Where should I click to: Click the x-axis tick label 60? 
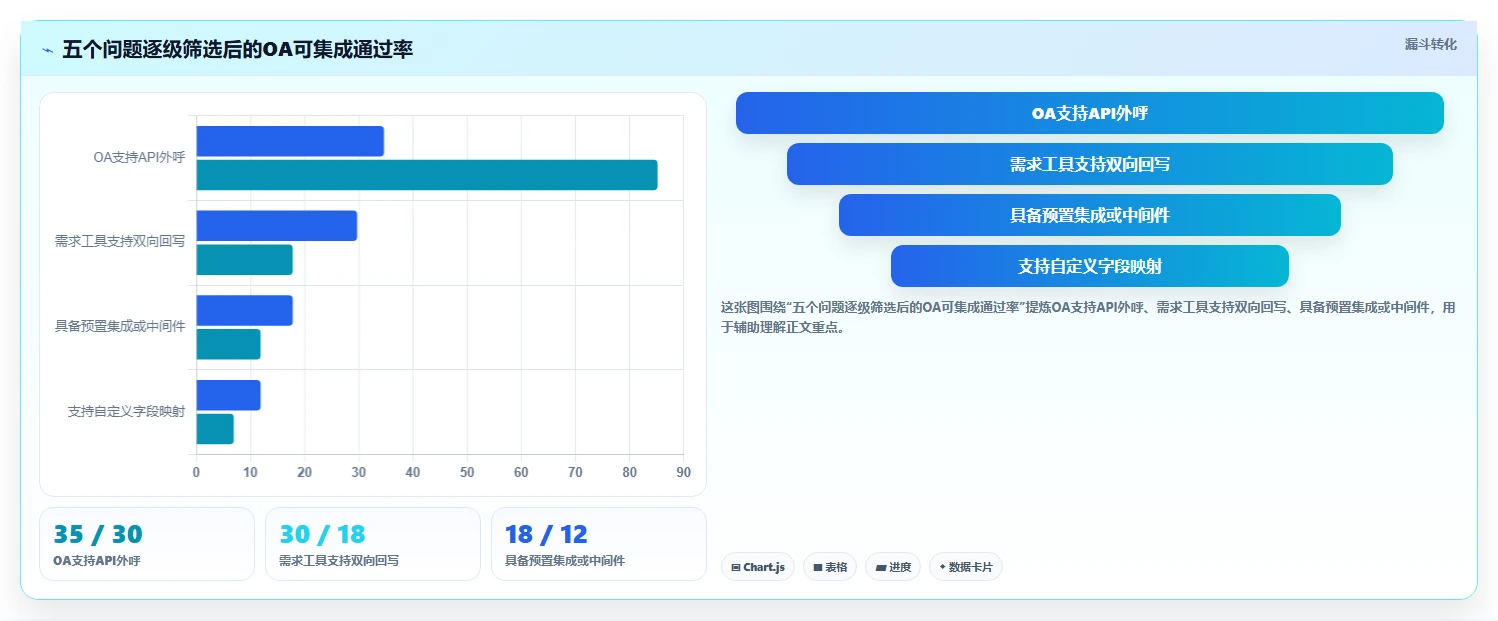(x=521, y=472)
